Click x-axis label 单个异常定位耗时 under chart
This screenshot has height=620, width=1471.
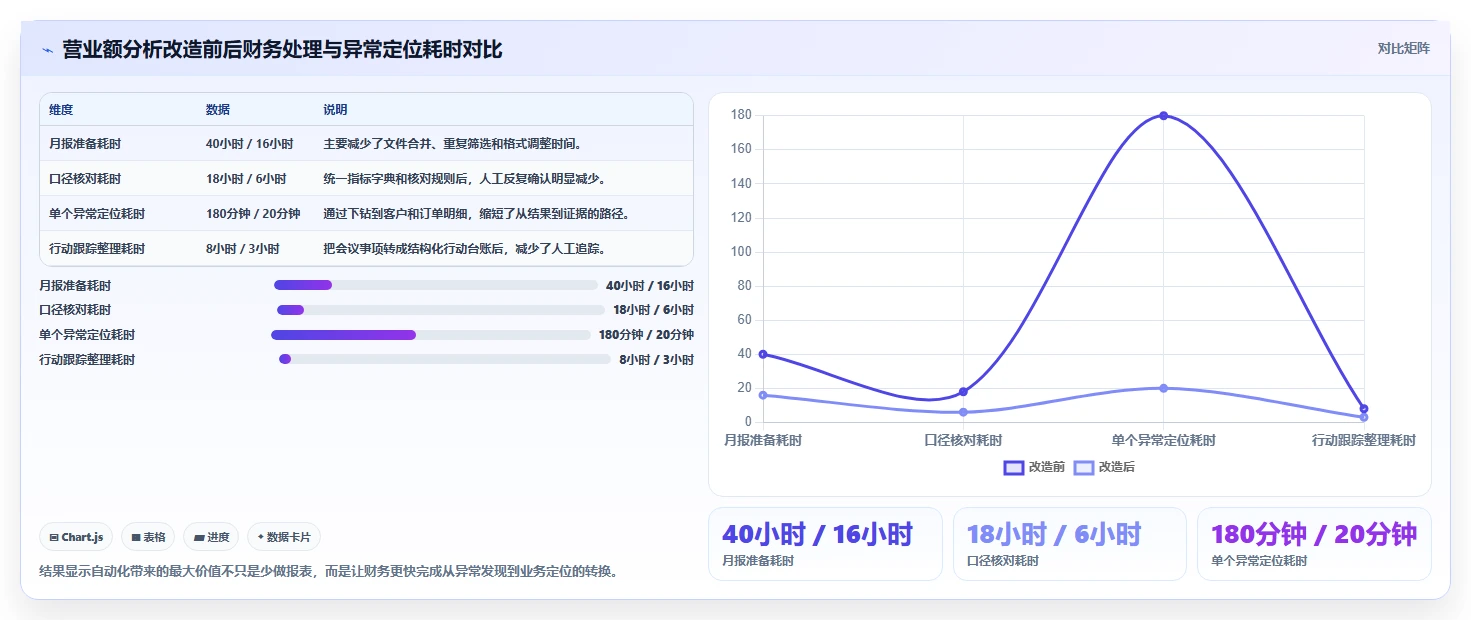[1163, 440]
